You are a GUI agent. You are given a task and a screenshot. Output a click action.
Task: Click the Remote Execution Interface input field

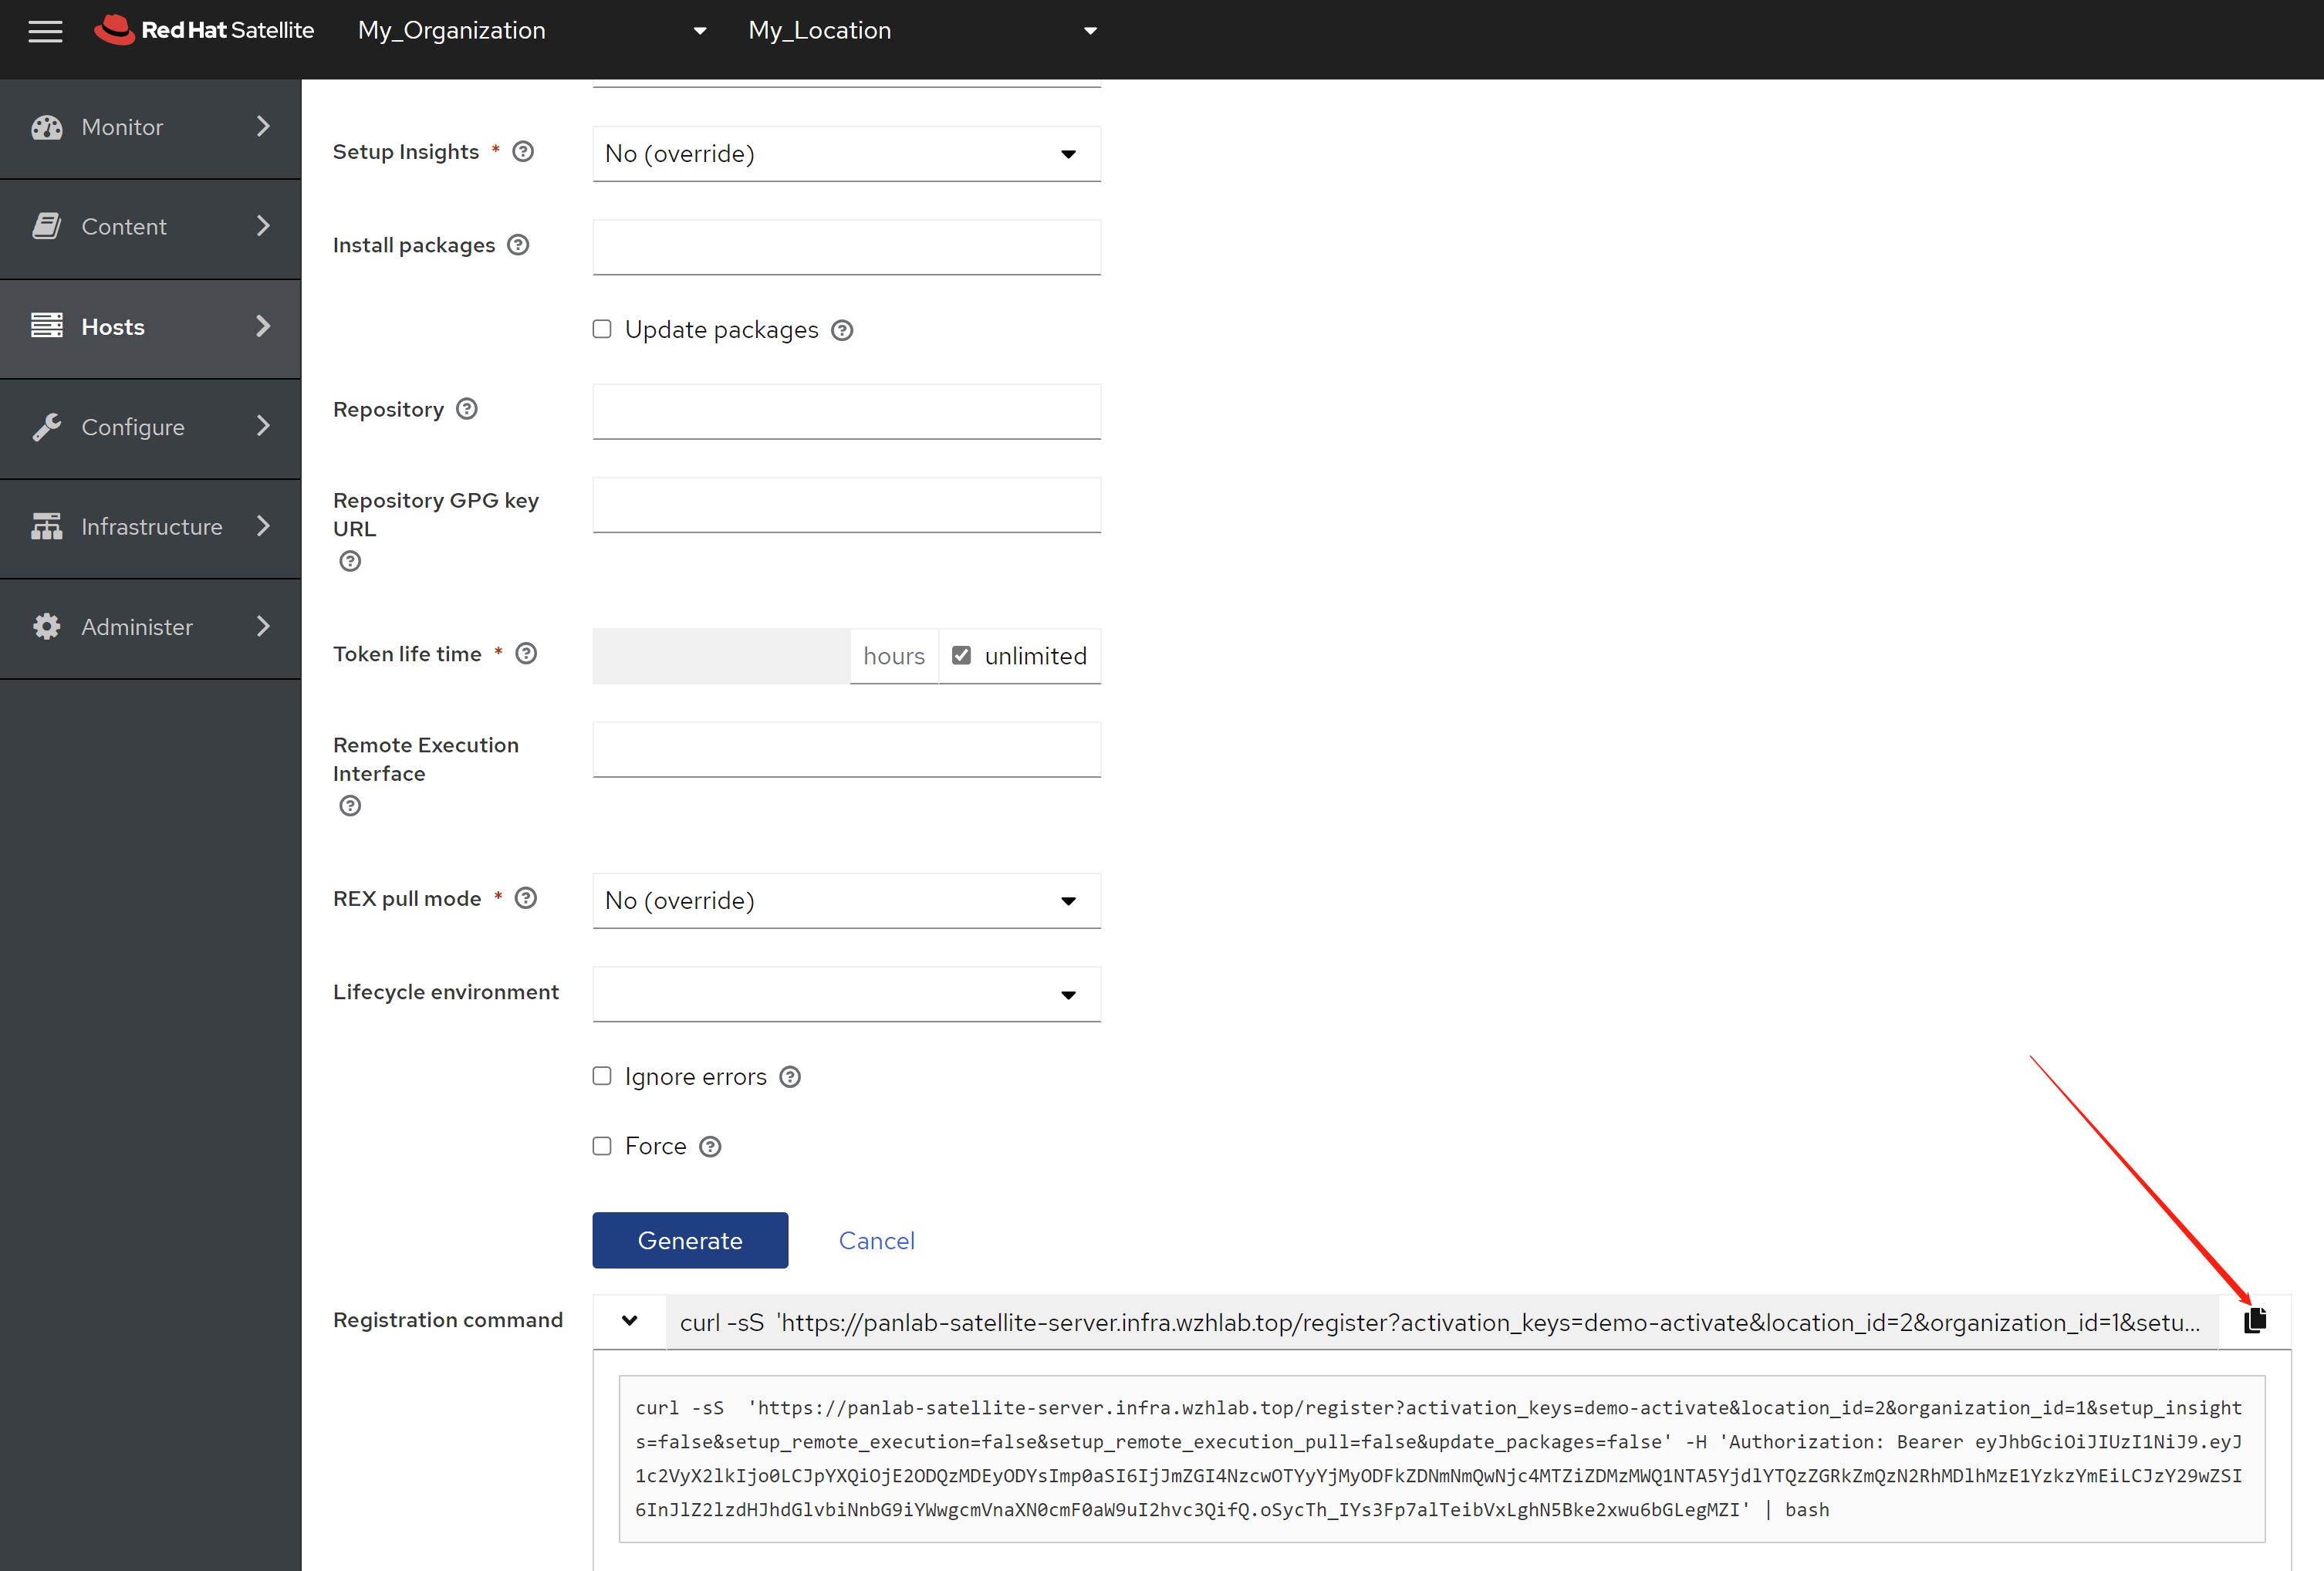846,749
